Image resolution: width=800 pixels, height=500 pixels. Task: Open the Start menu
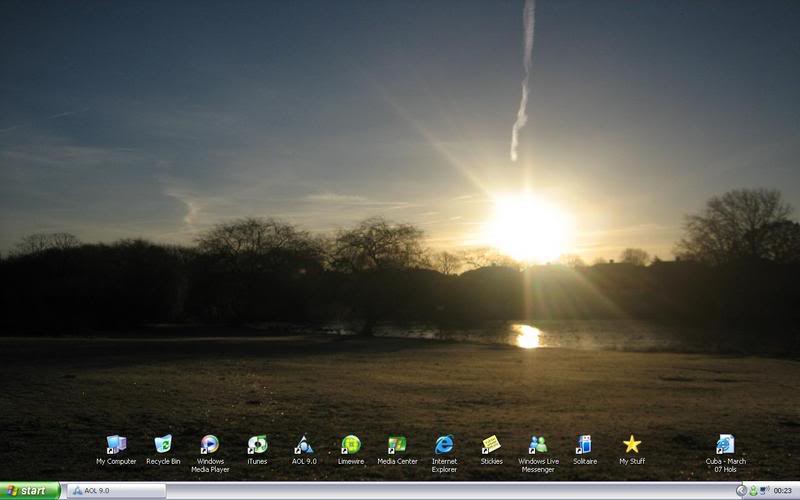30,491
